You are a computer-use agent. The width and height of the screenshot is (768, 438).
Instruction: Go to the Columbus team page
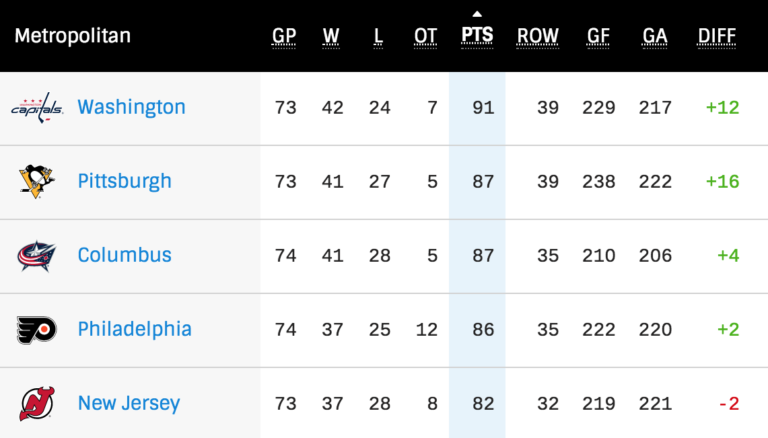pyautogui.click(x=124, y=255)
